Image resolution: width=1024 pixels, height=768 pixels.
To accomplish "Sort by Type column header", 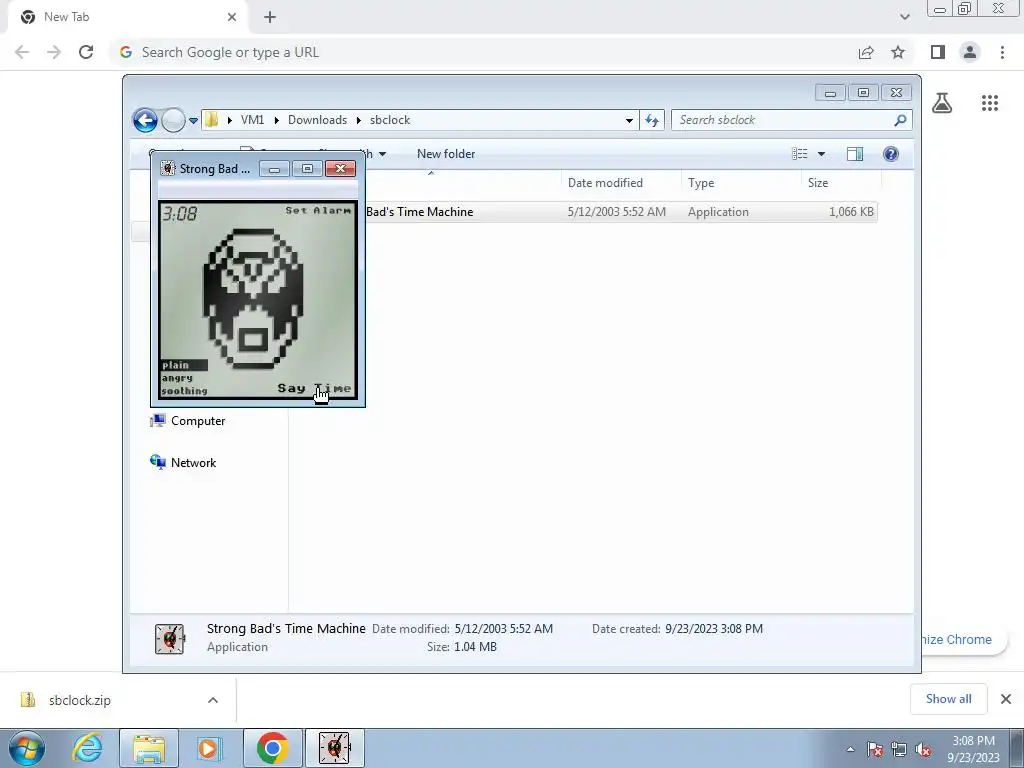I will click(x=701, y=183).
